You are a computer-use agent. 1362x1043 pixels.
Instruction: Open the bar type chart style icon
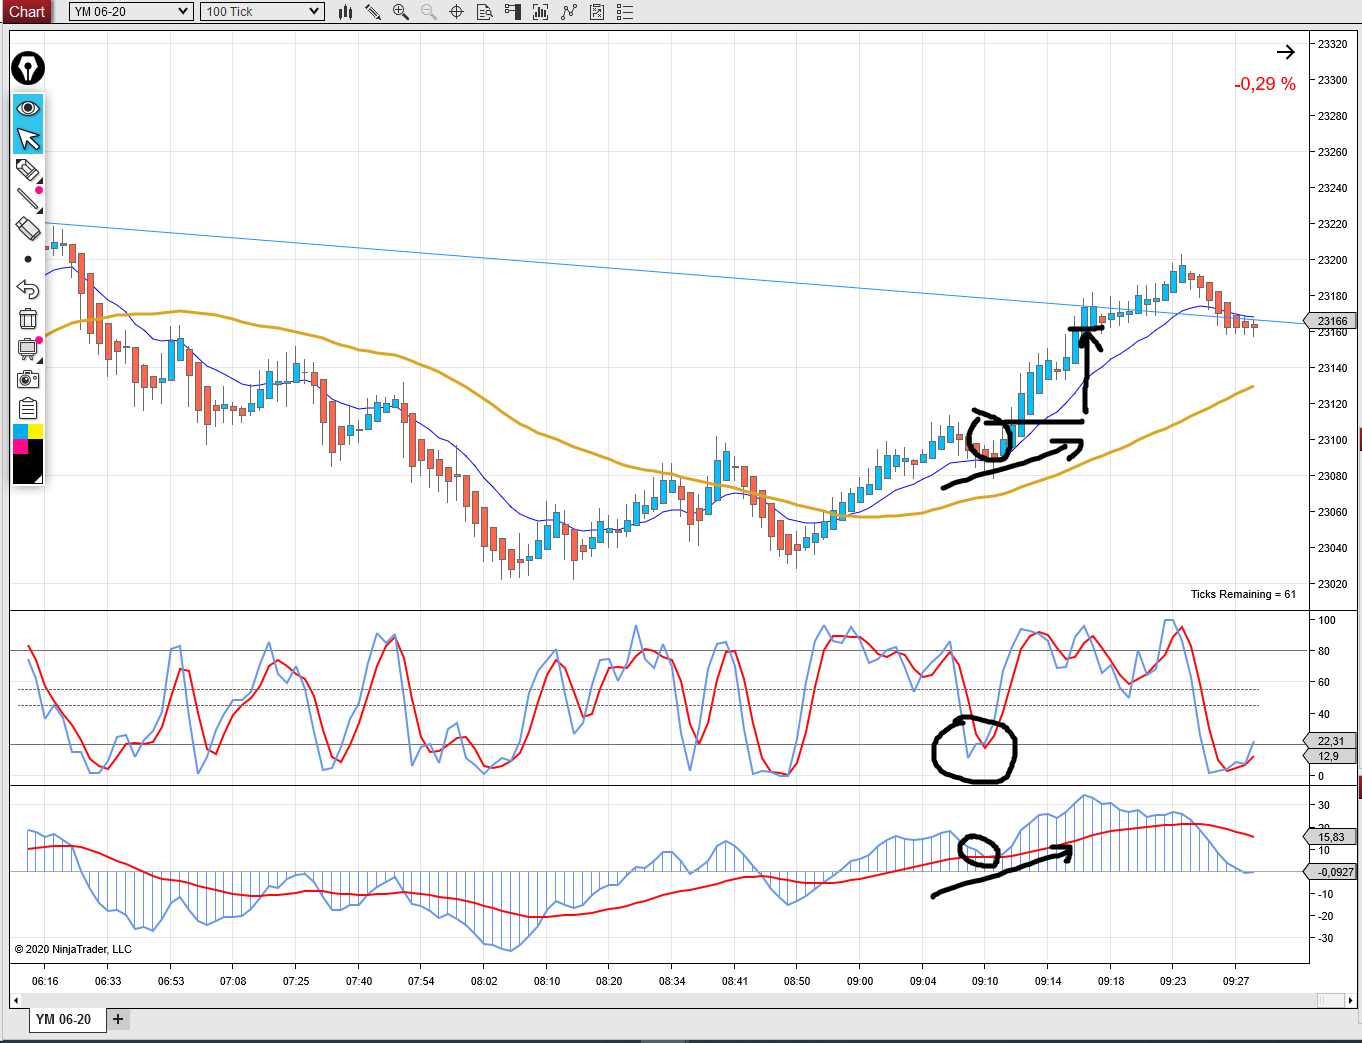345,12
